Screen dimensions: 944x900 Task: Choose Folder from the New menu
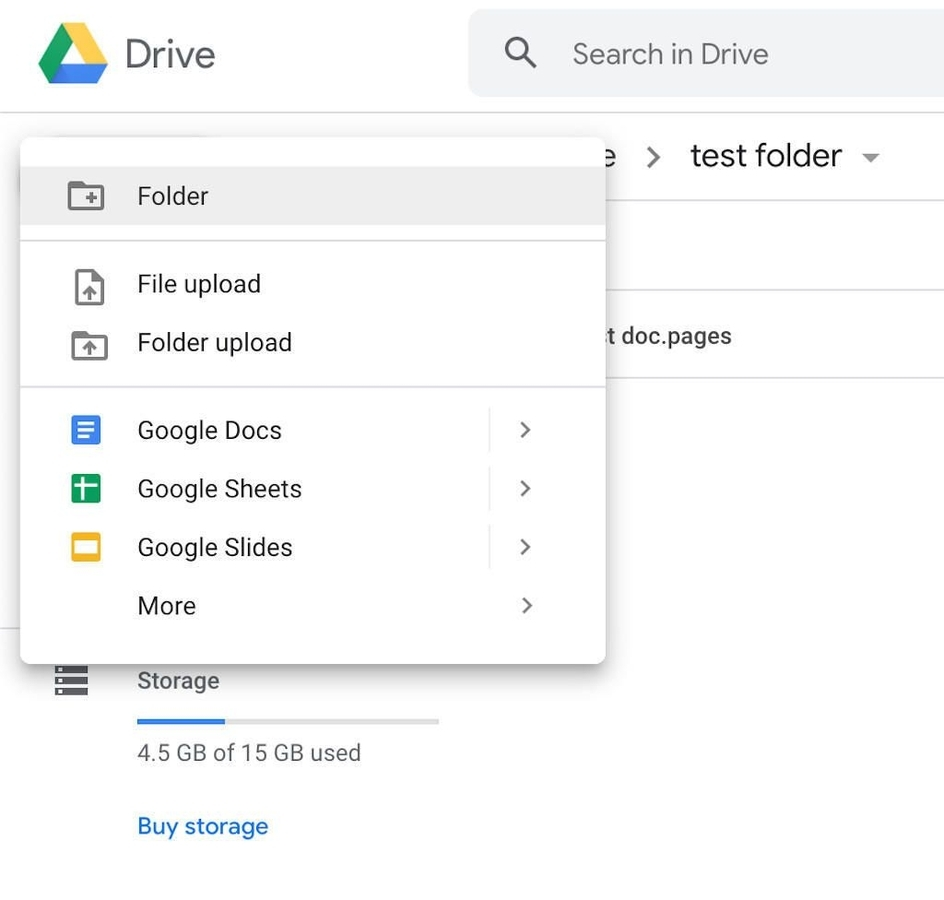click(172, 196)
